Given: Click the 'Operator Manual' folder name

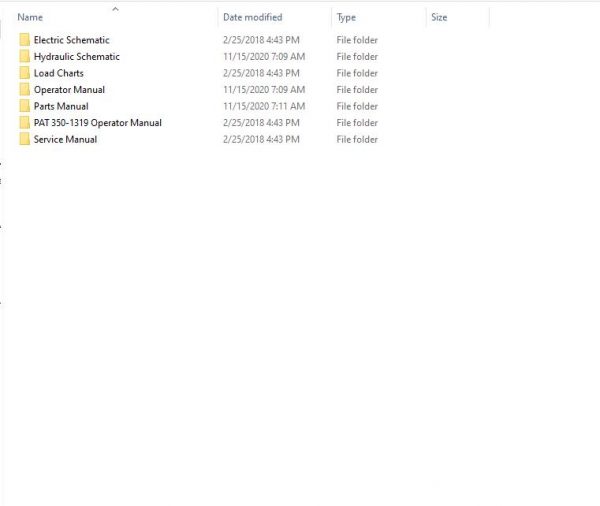Looking at the screenshot, I should pyautogui.click(x=69, y=90).
